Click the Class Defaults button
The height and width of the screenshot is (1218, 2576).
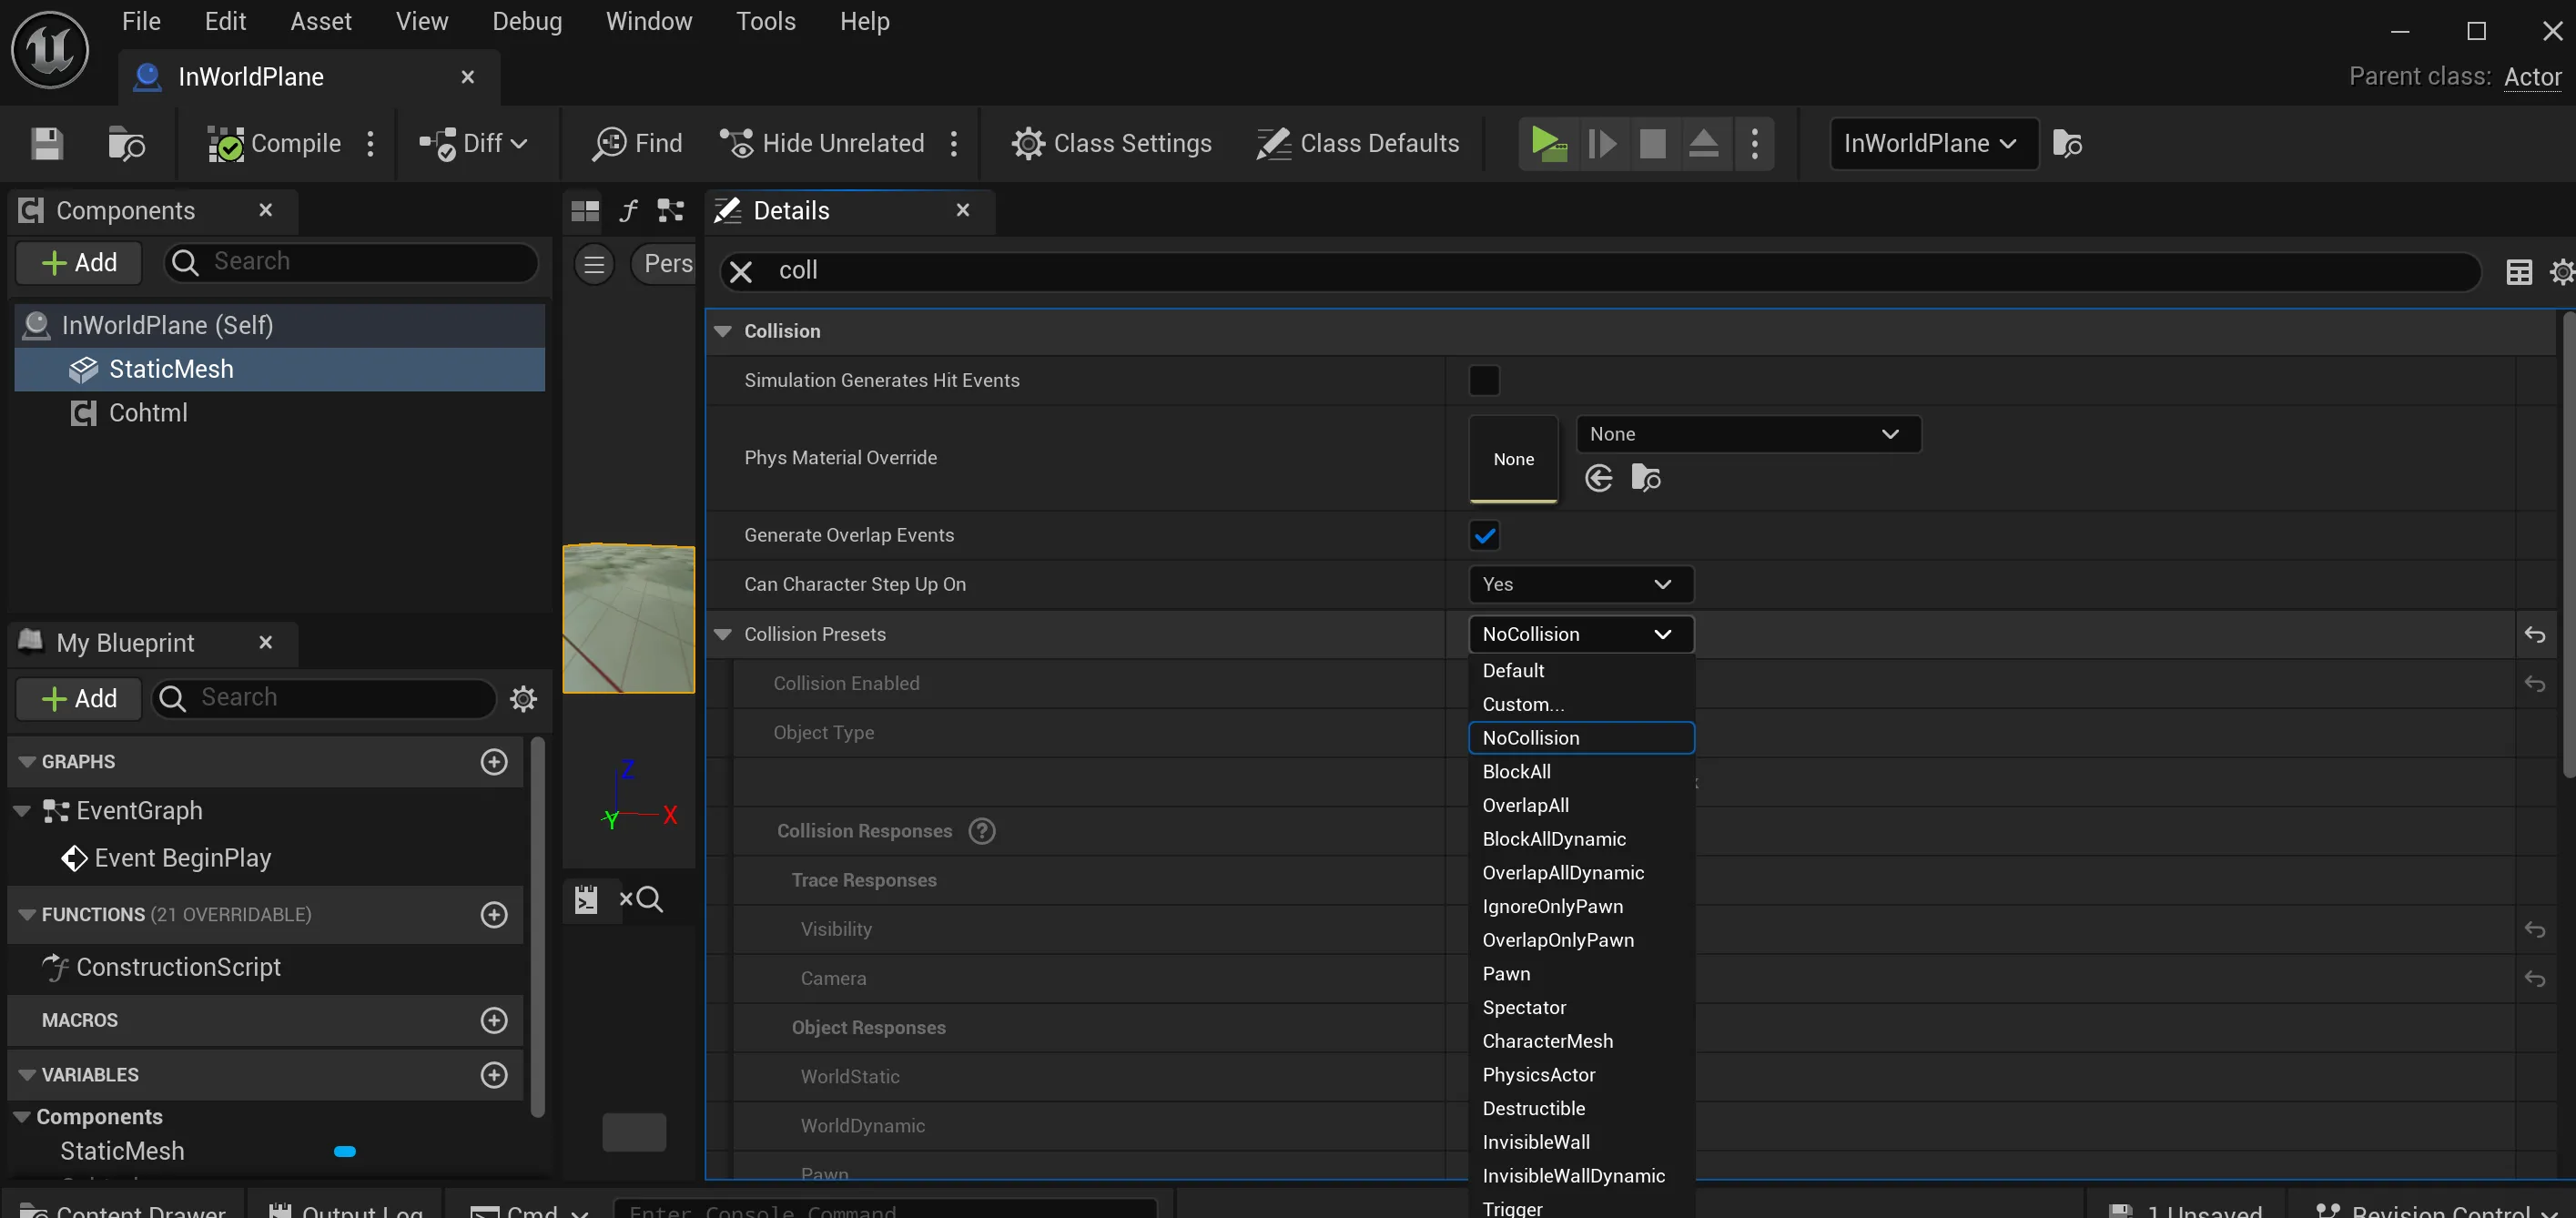coord(1357,144)
